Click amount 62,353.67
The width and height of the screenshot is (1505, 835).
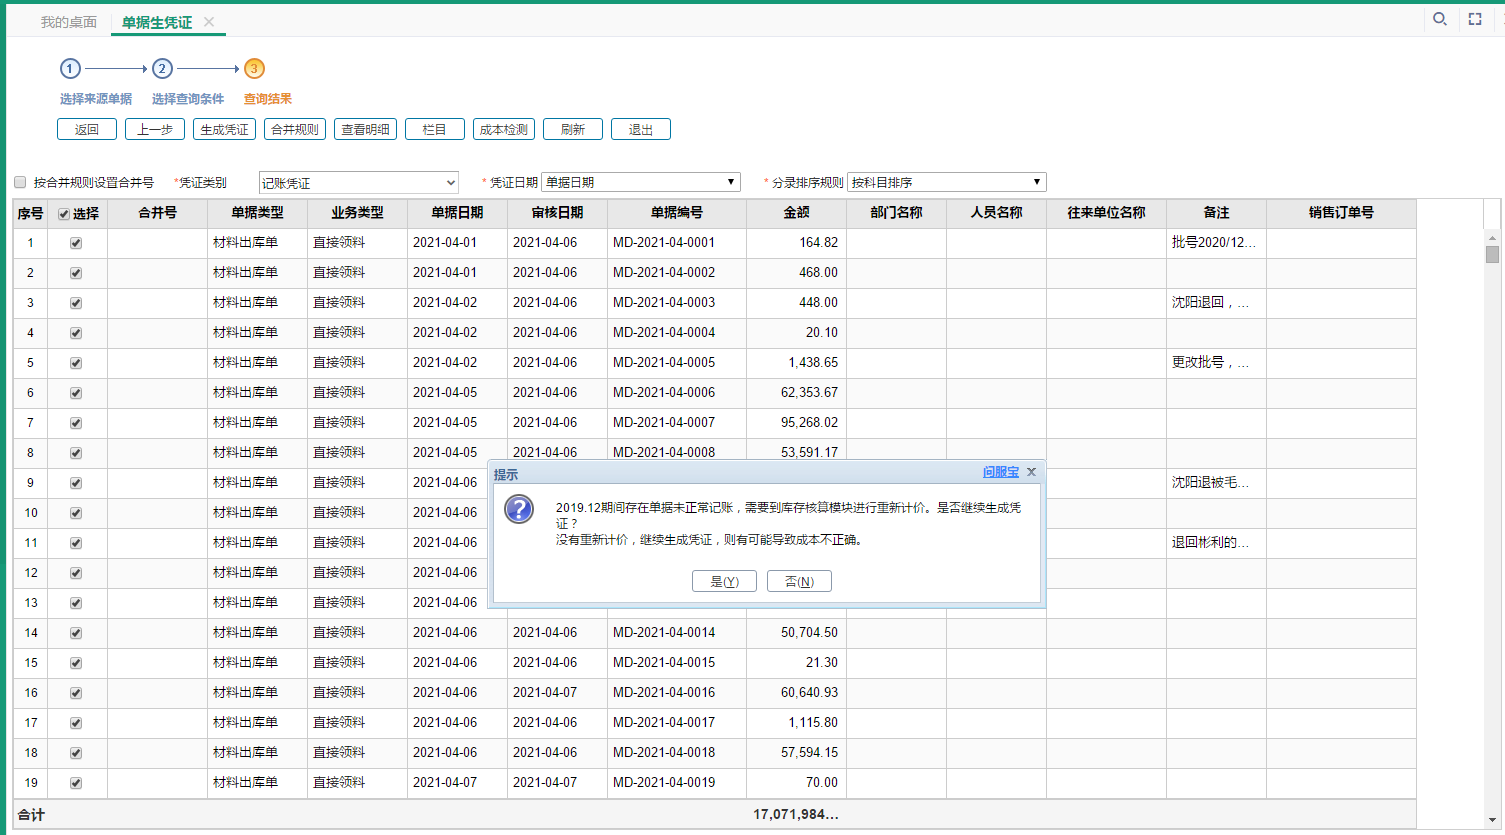[x=809, y=393]
